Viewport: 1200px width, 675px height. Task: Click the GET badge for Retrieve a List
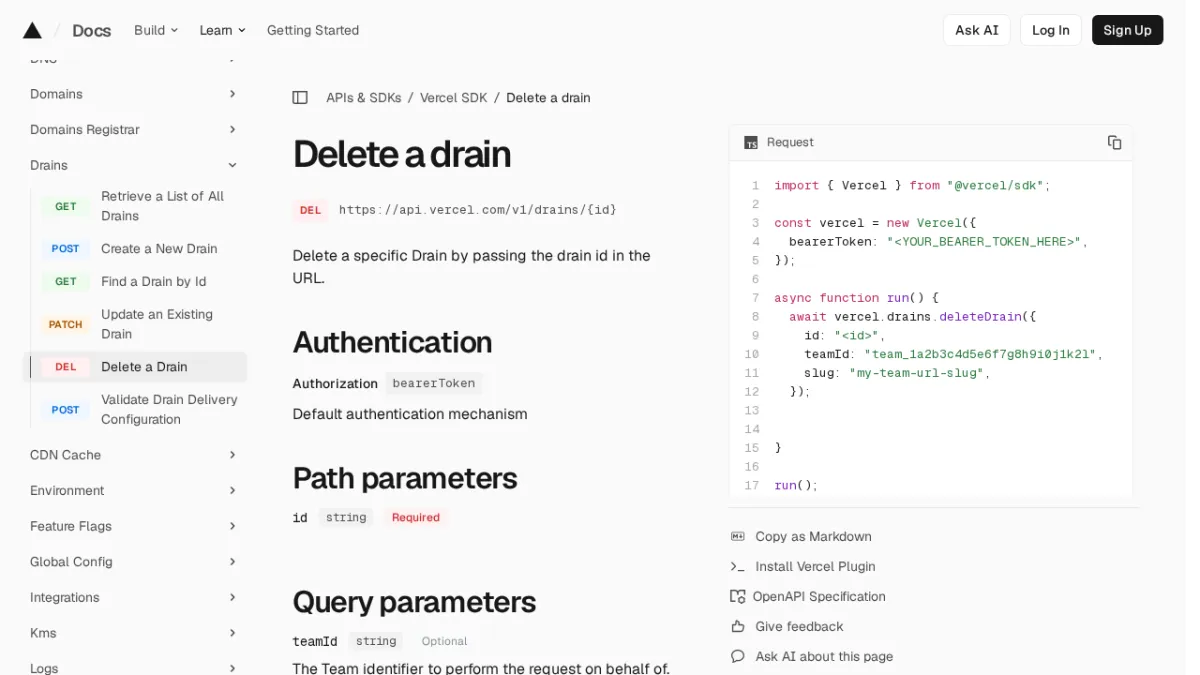coord(66,206)
